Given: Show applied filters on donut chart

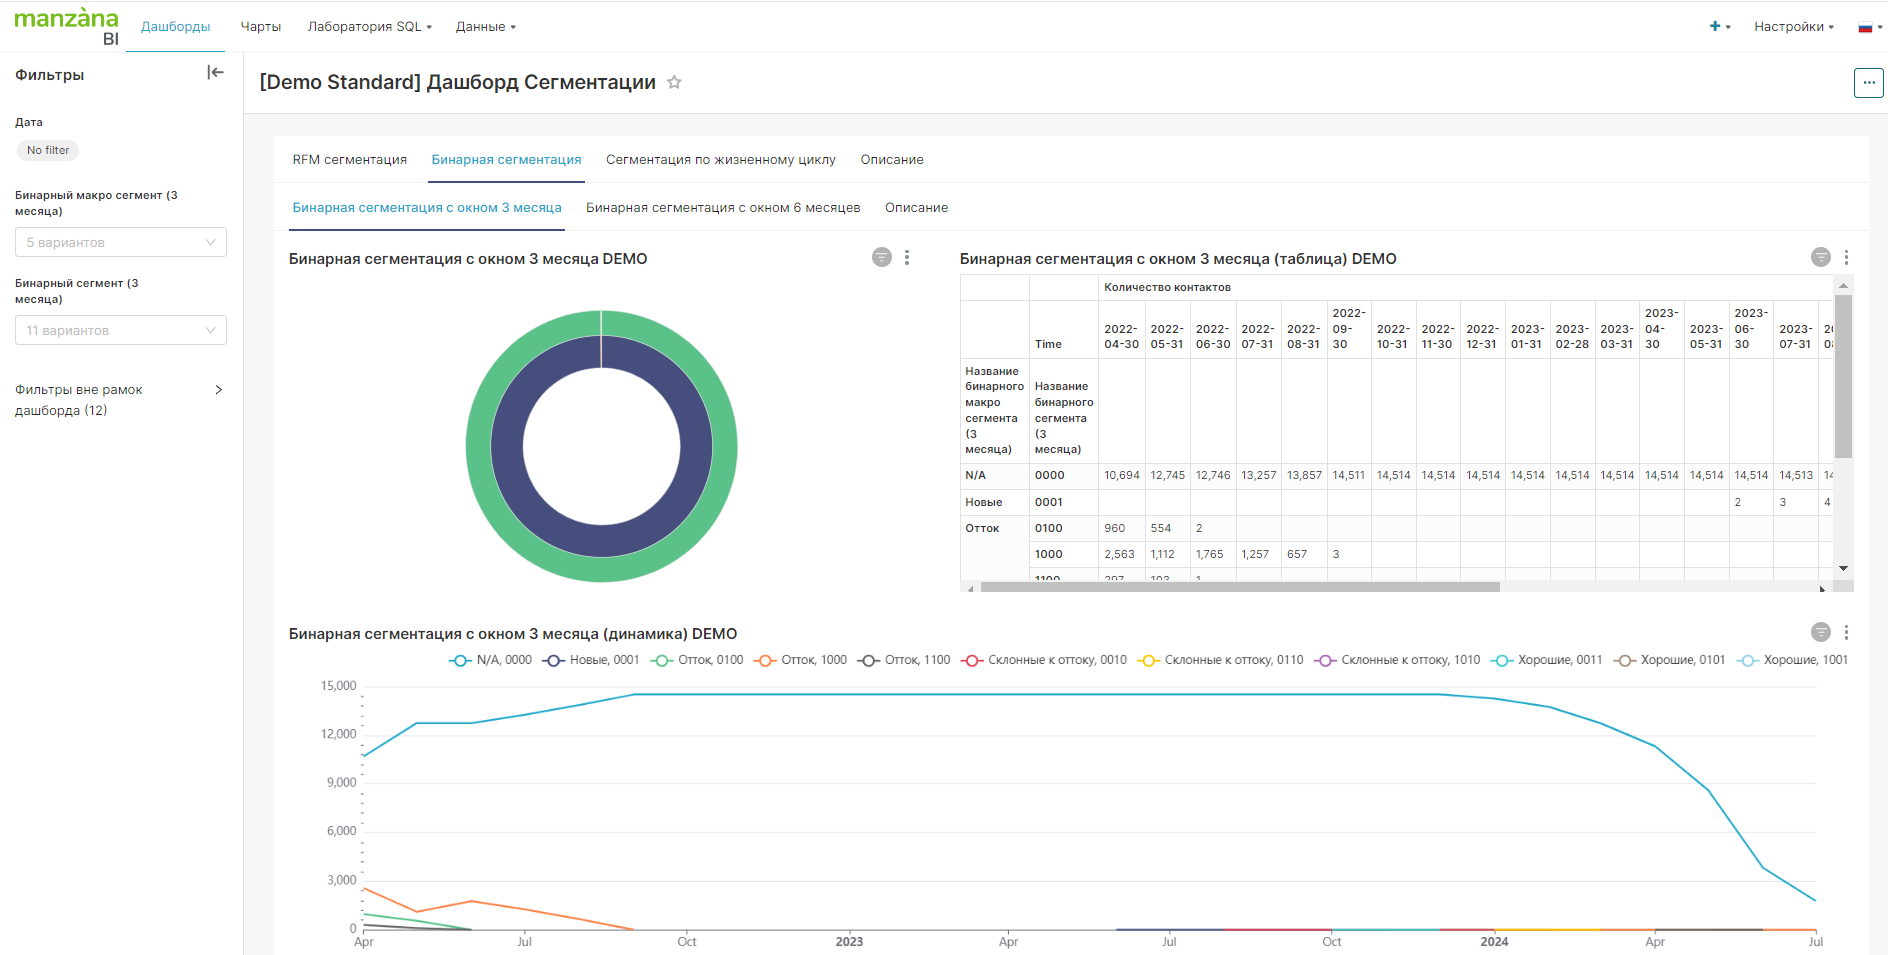Looking at the screenshot, I should 881,258.
